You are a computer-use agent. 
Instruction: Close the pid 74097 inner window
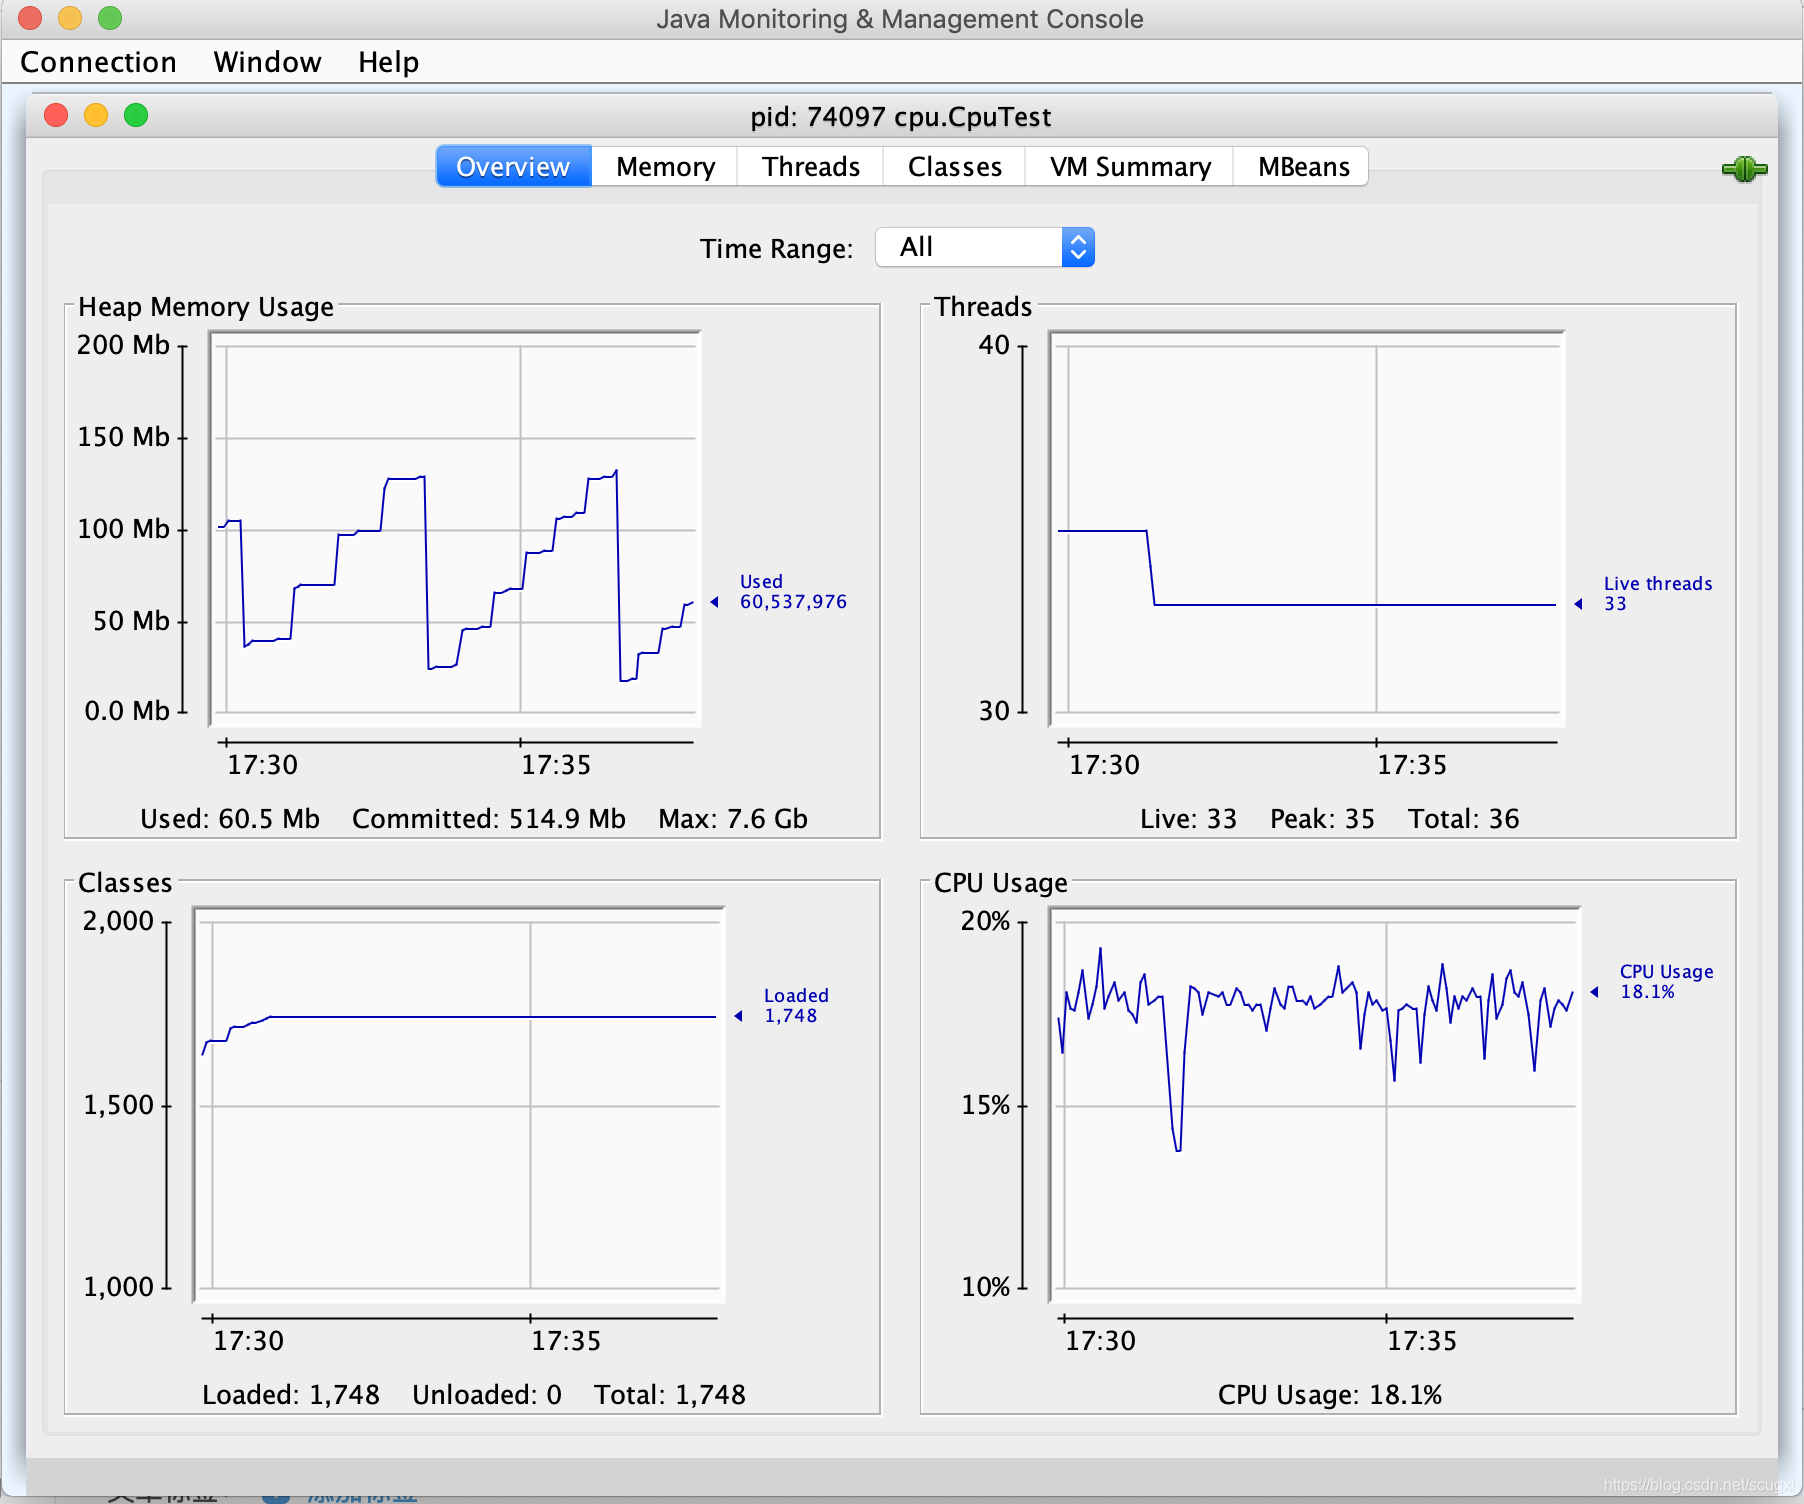pyautogui.click(x=56, y=116)
